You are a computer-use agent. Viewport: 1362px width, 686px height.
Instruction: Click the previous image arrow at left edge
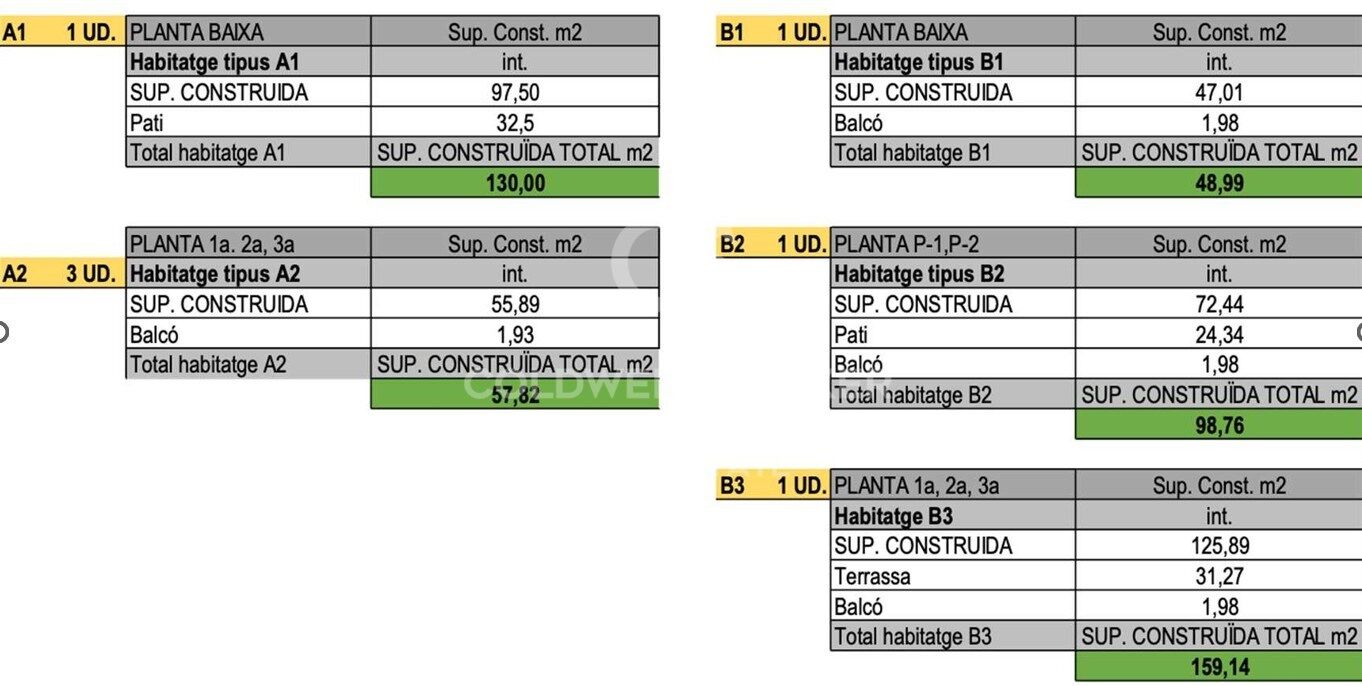[x=3, y=332]
